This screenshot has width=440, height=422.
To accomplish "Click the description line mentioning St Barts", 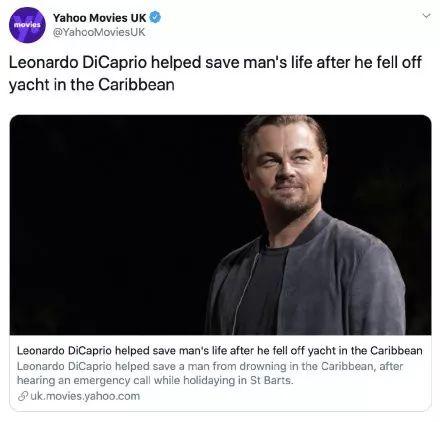I will [155, 380].
